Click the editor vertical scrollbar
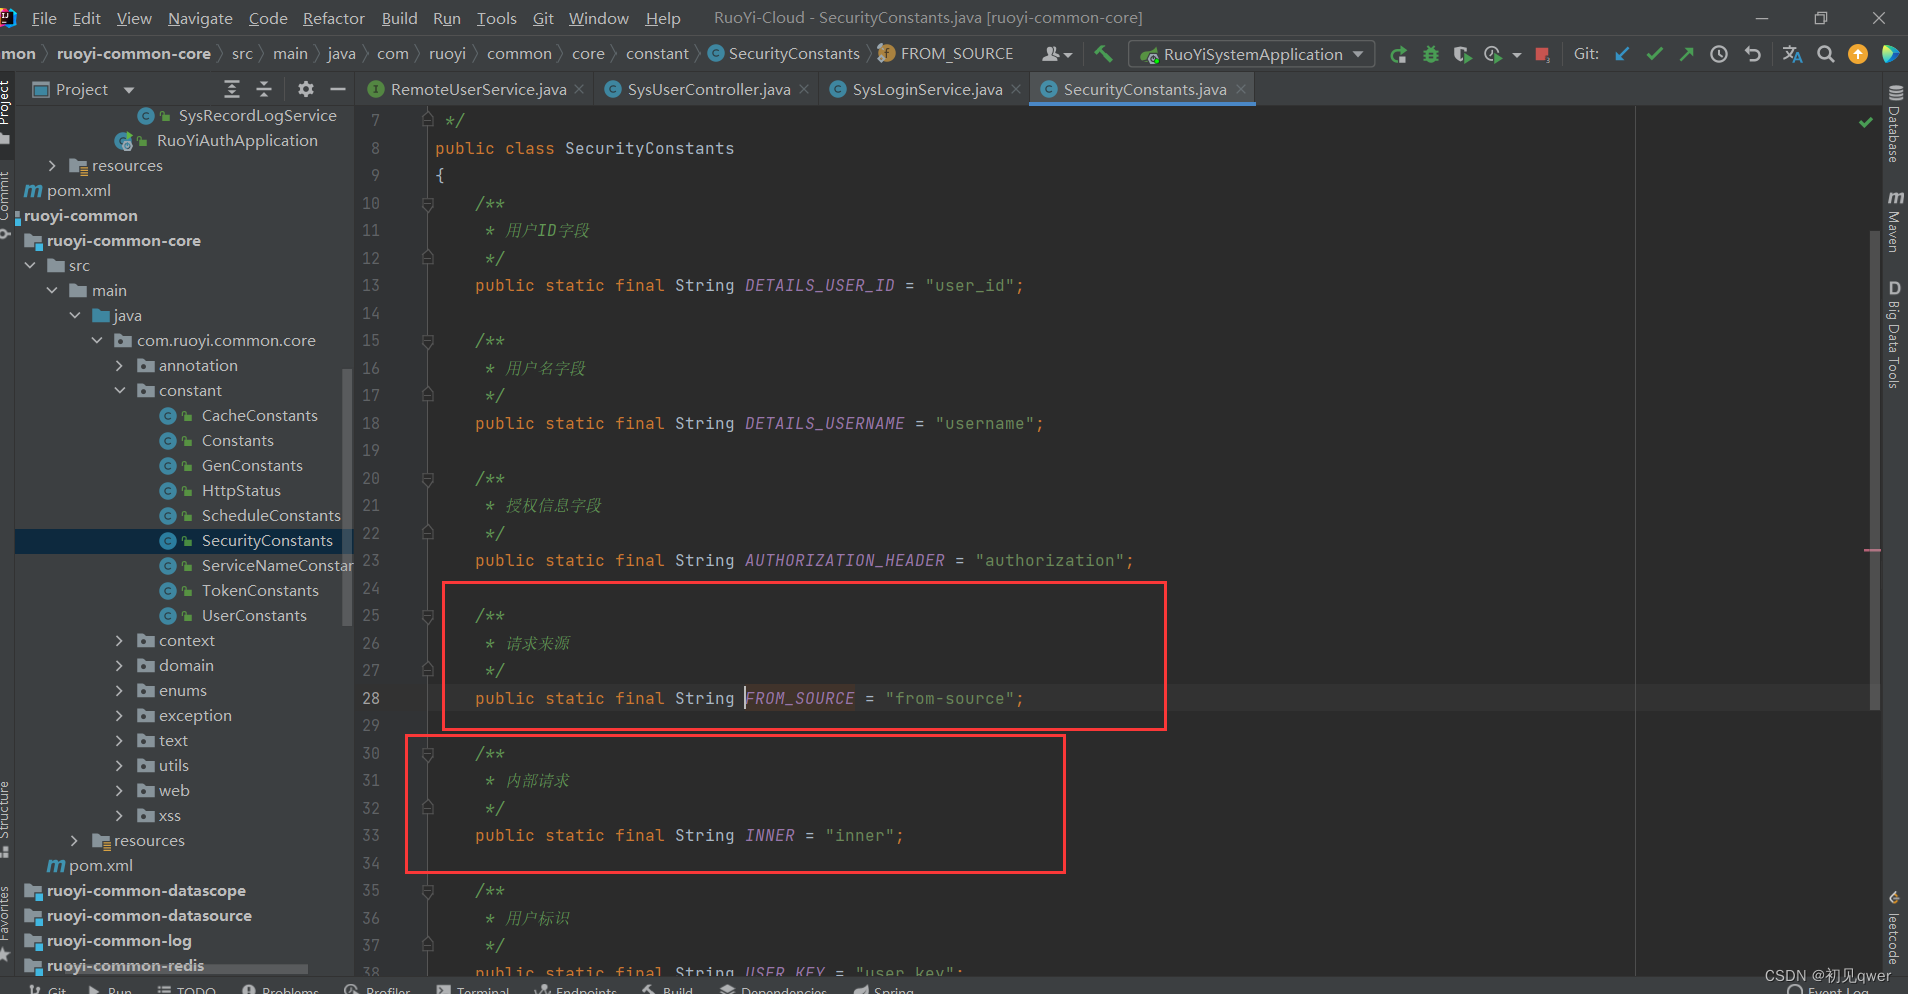Screen dimensions: 1908x994 tap(1874, 470)
